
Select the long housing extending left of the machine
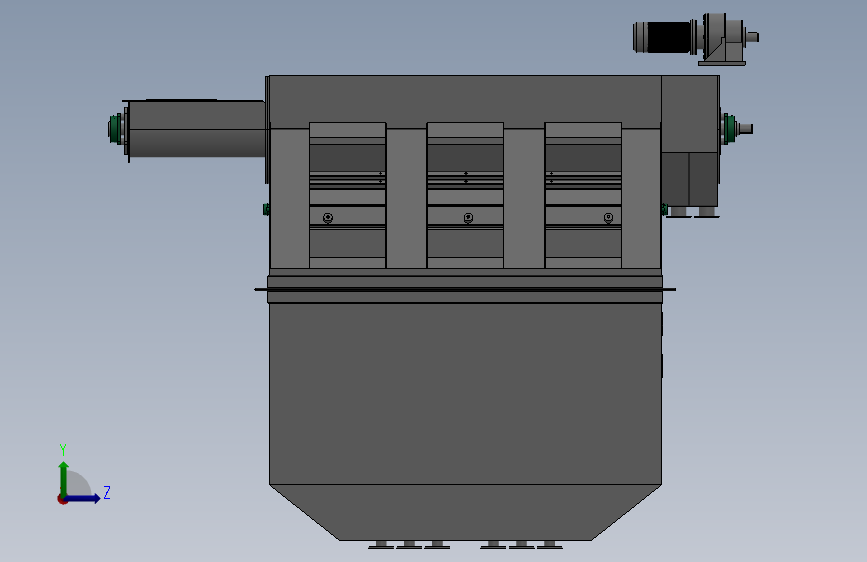[196, 129]
